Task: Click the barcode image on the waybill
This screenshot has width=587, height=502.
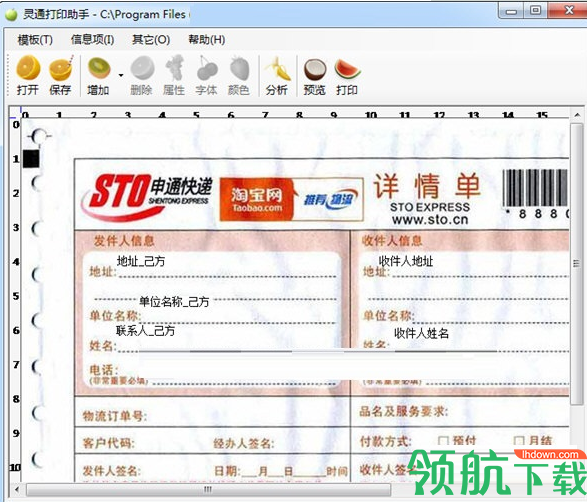Action: click(536, 188)
